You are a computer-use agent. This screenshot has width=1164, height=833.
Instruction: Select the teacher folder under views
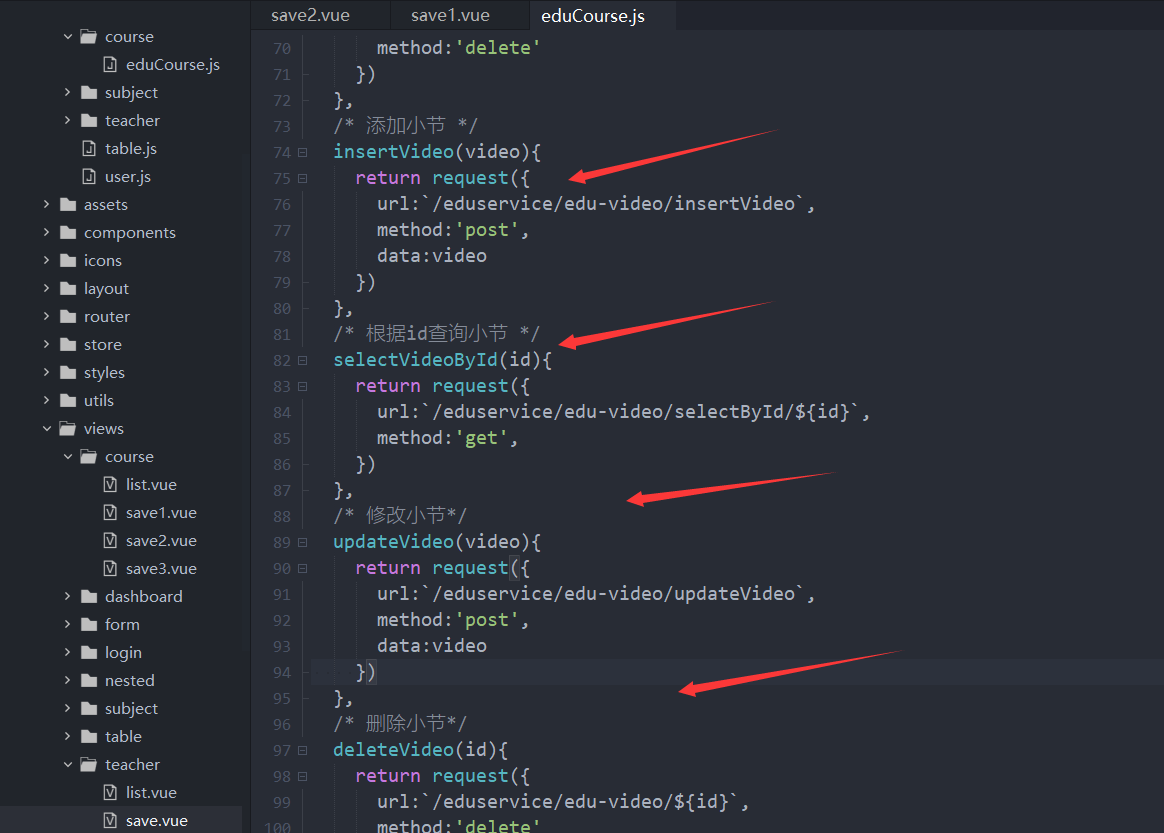132,765
